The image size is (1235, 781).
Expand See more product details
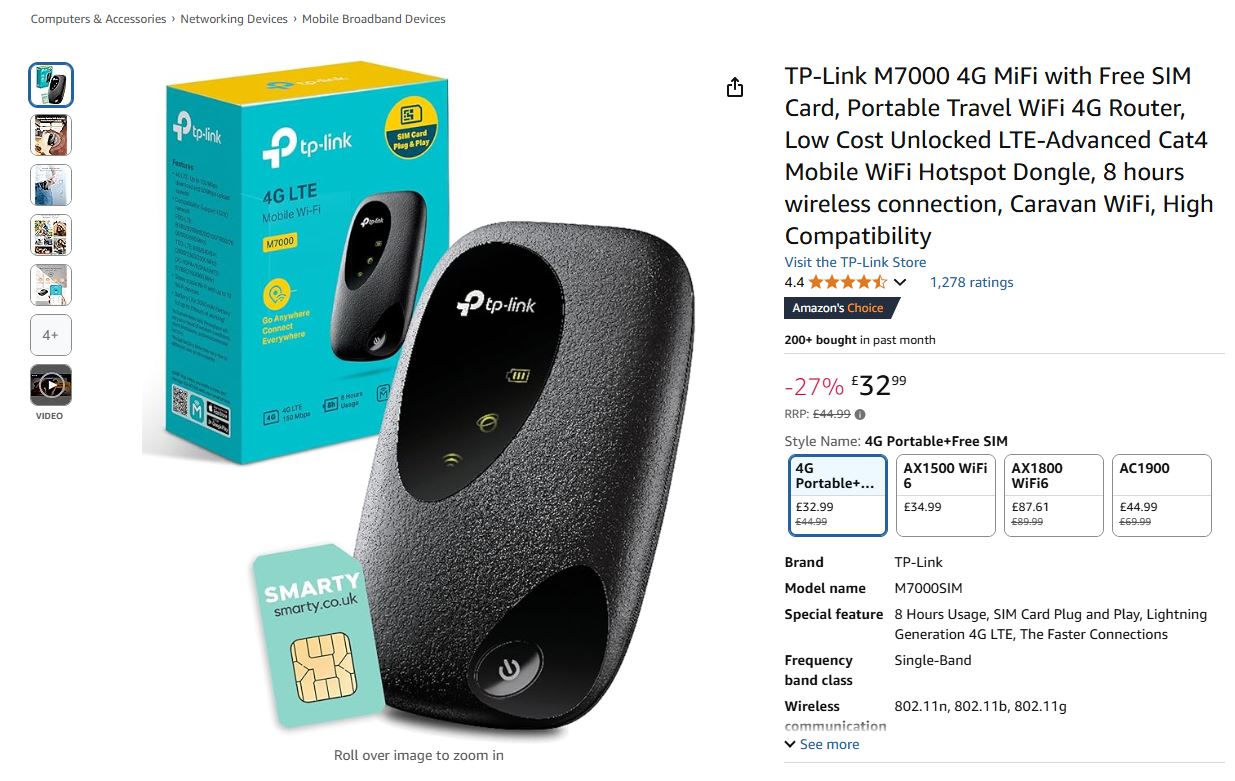[x=822, y=744]
